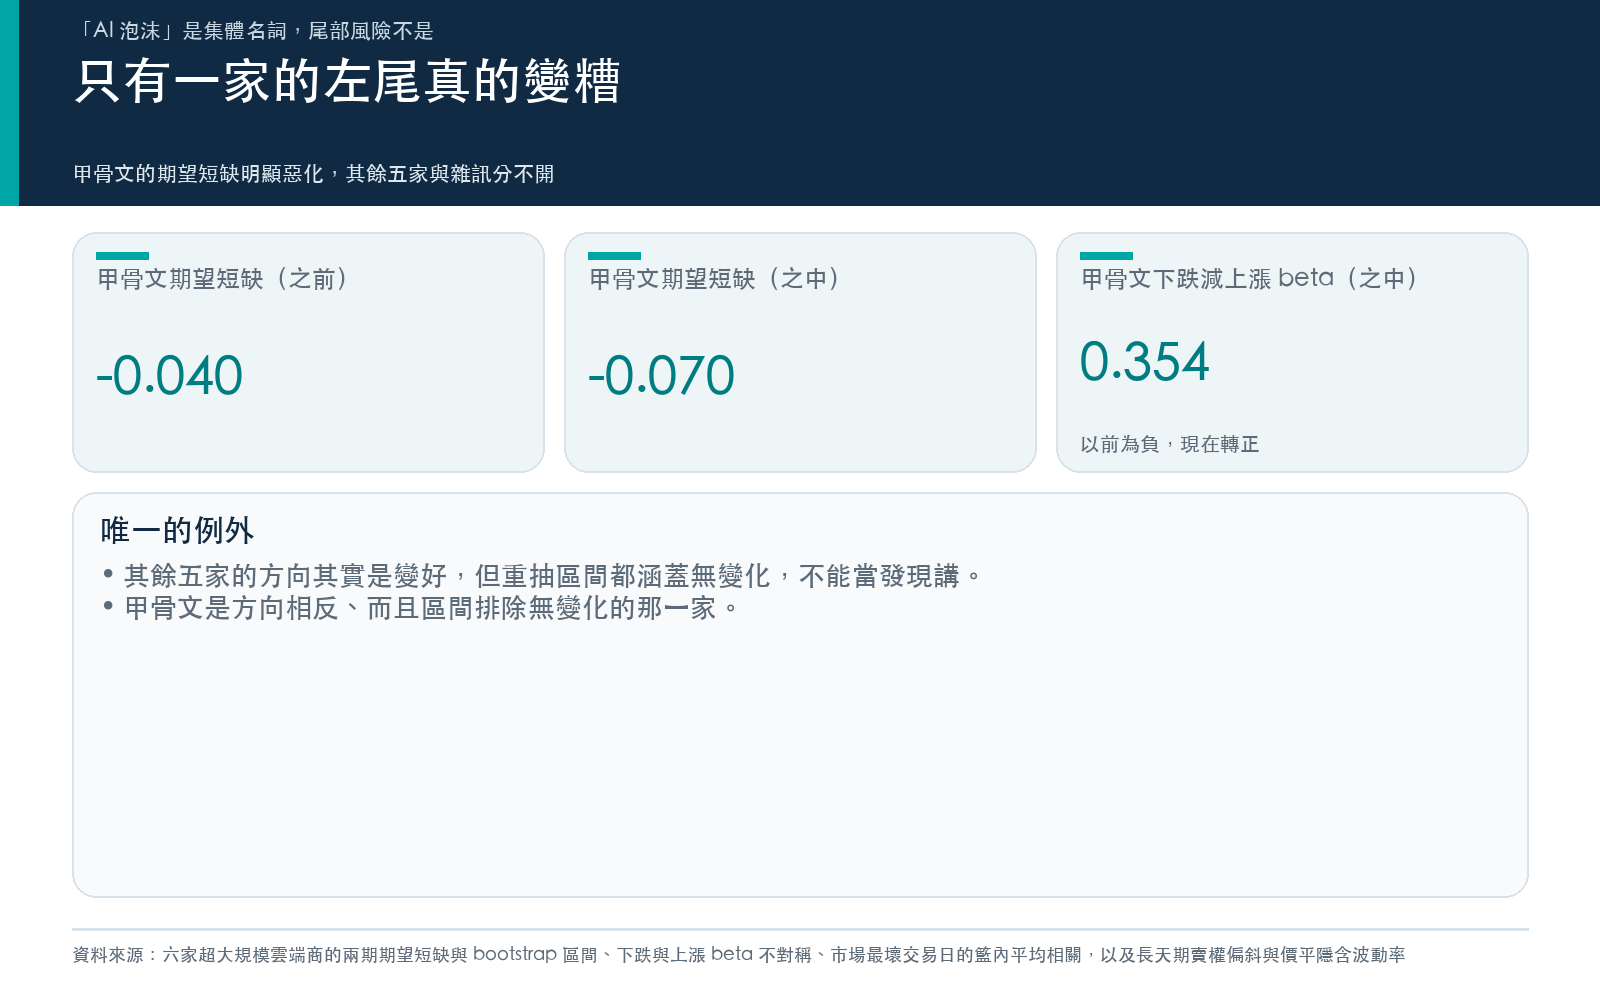Click the value 0.354
1600x1000 pixels.
point(1145,362)
